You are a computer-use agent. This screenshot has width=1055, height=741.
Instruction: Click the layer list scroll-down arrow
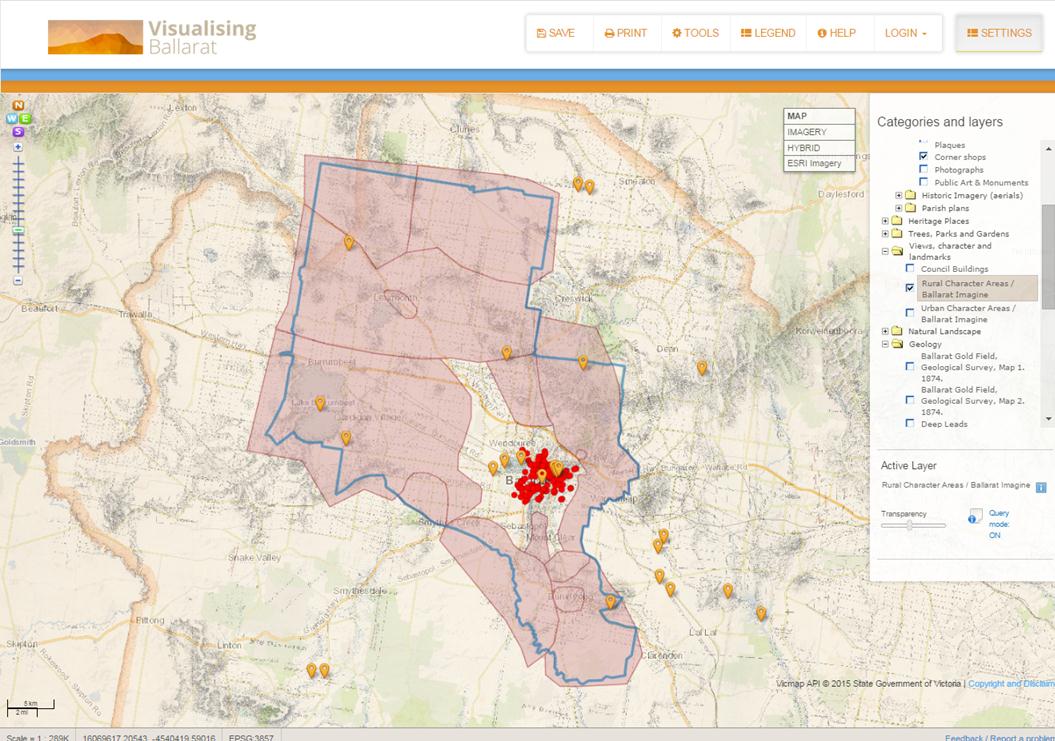[1048, 419]
